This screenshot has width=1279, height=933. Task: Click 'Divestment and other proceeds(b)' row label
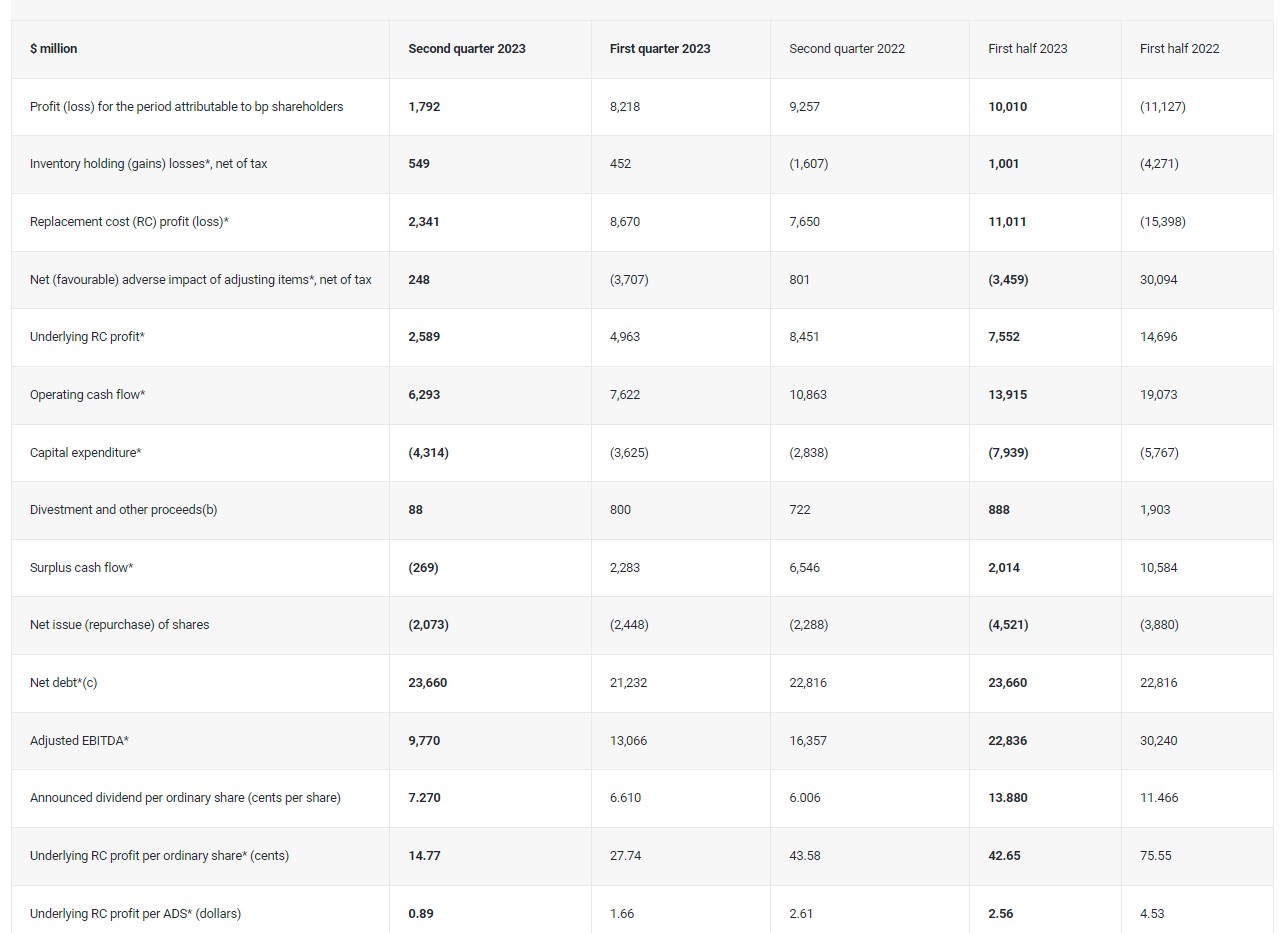click(x=123, y=510)
